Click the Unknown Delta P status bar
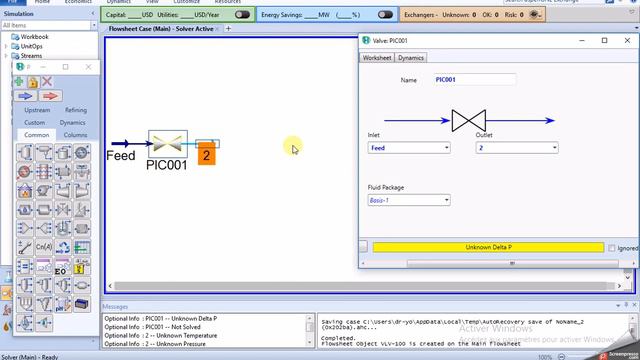 [488, 247]
